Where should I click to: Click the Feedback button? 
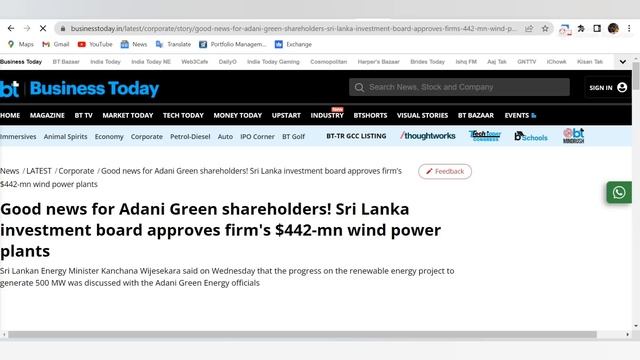(x=445, y=171)
